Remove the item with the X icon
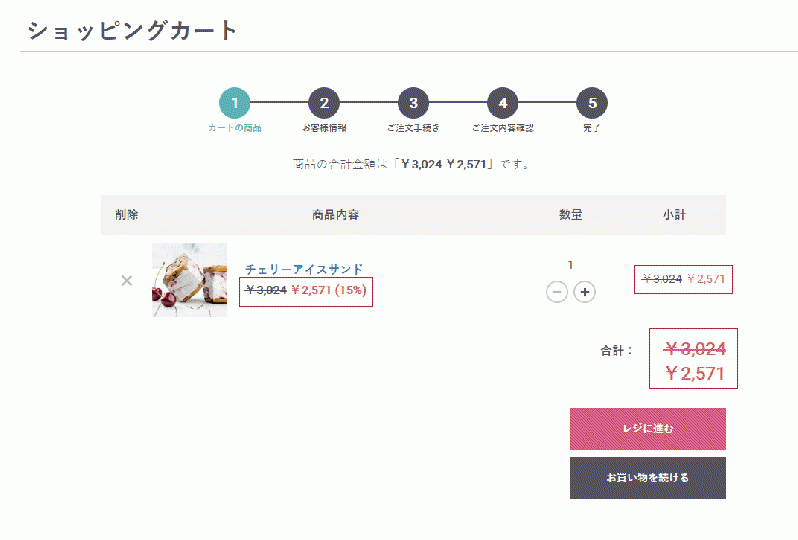Image resolution: width=798 pixels, height=540 pixels. pos(127,280)
